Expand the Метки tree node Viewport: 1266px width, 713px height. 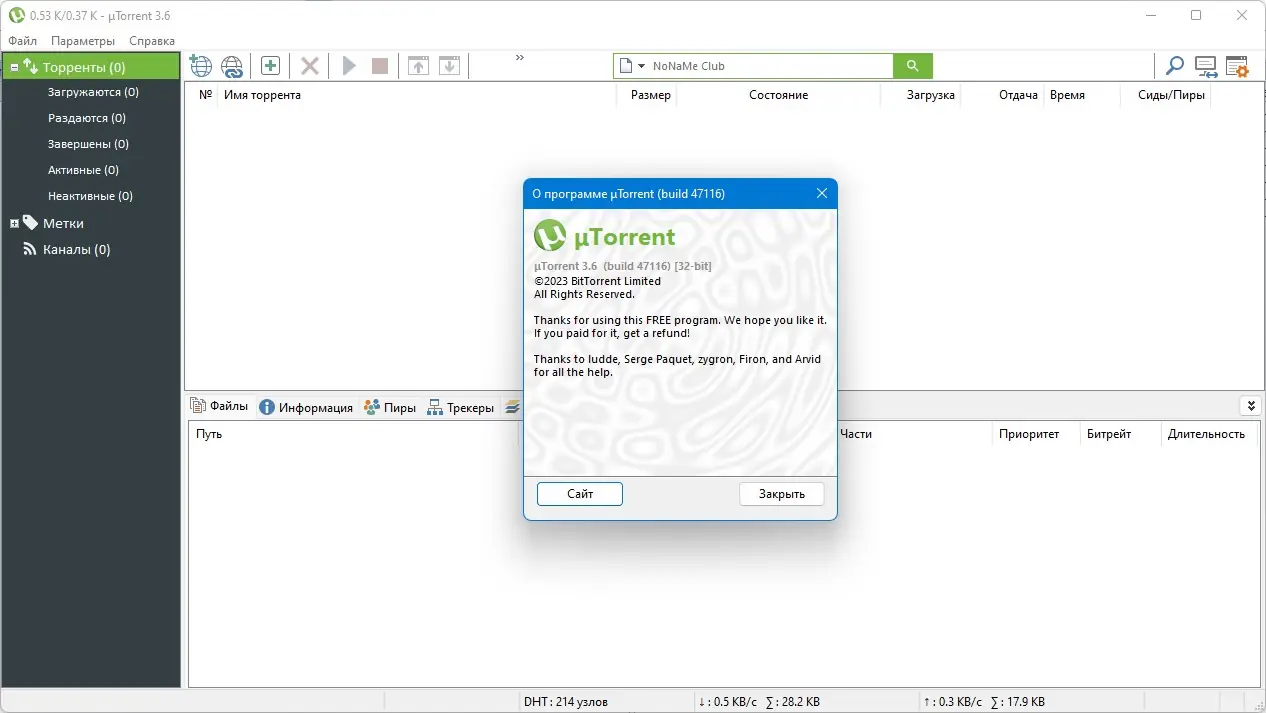coord(14,223)
